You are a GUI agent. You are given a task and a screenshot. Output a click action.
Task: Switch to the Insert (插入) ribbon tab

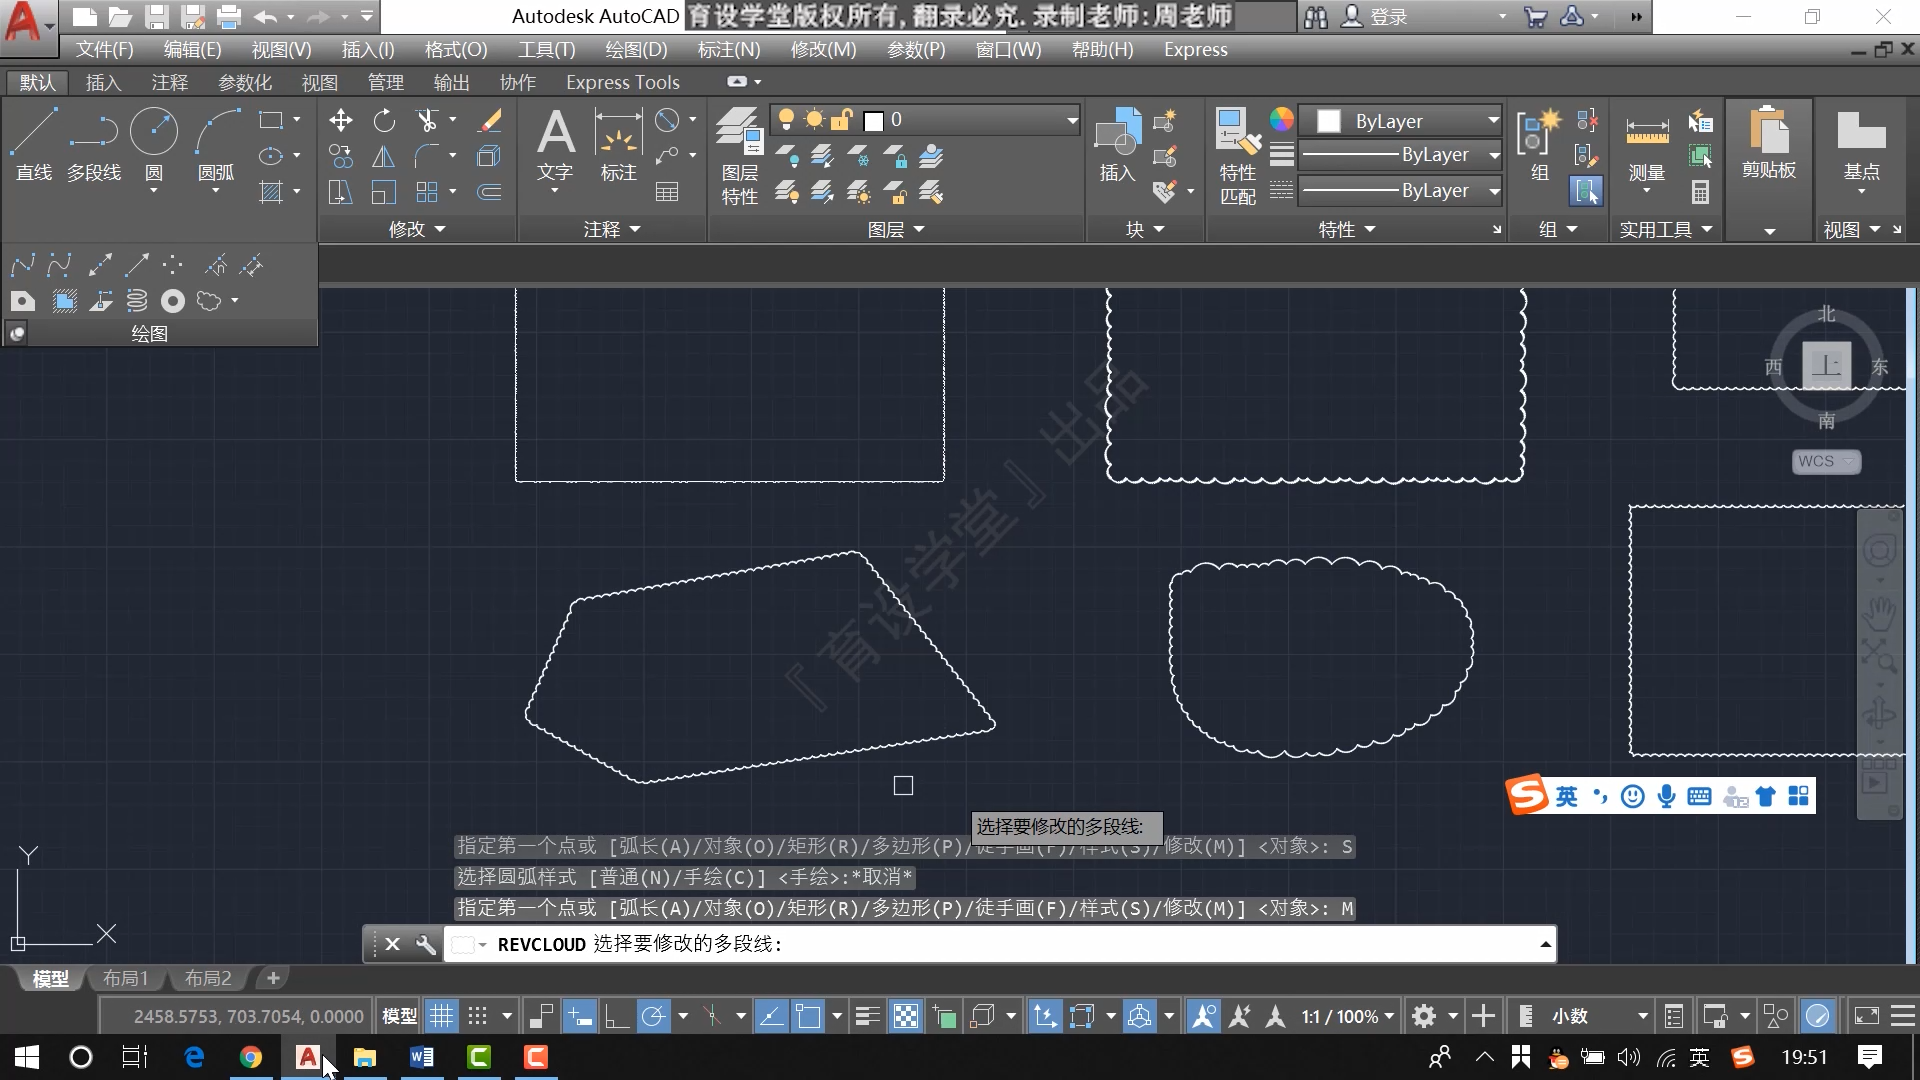point(103,83)
